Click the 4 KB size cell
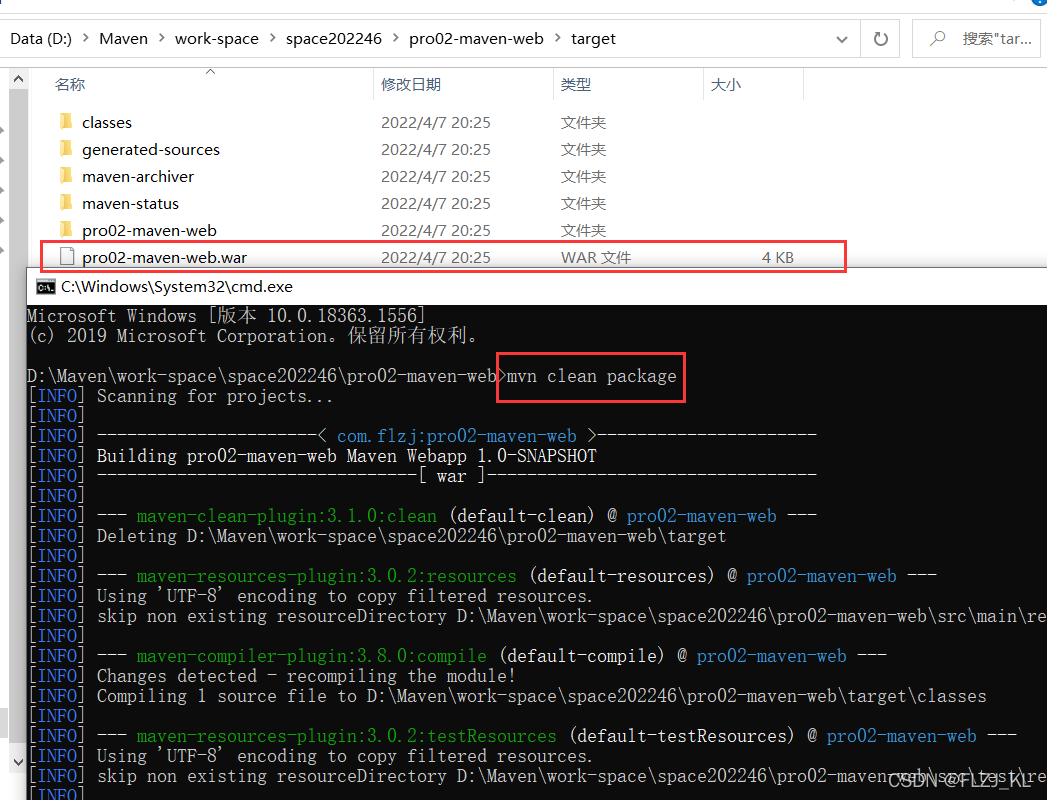The image size is (1047, 800). click(x=778, y=257)
